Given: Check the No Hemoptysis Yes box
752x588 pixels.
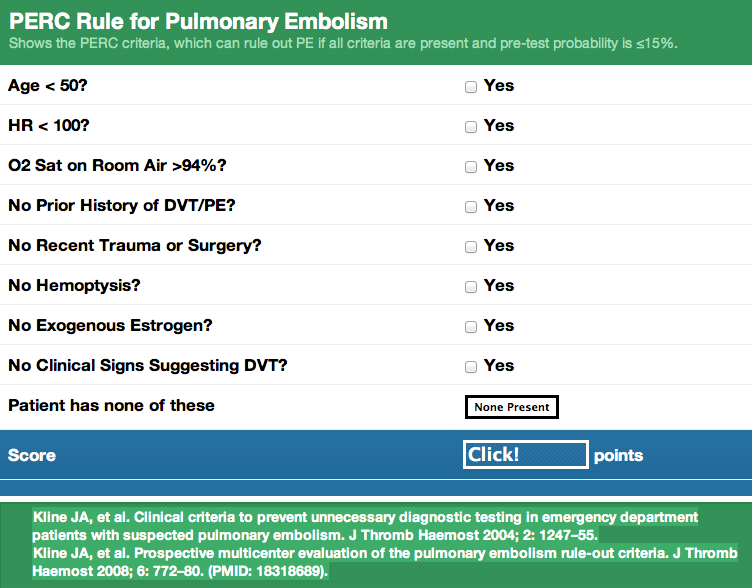Looking at the screenshot, I should 471,287.
